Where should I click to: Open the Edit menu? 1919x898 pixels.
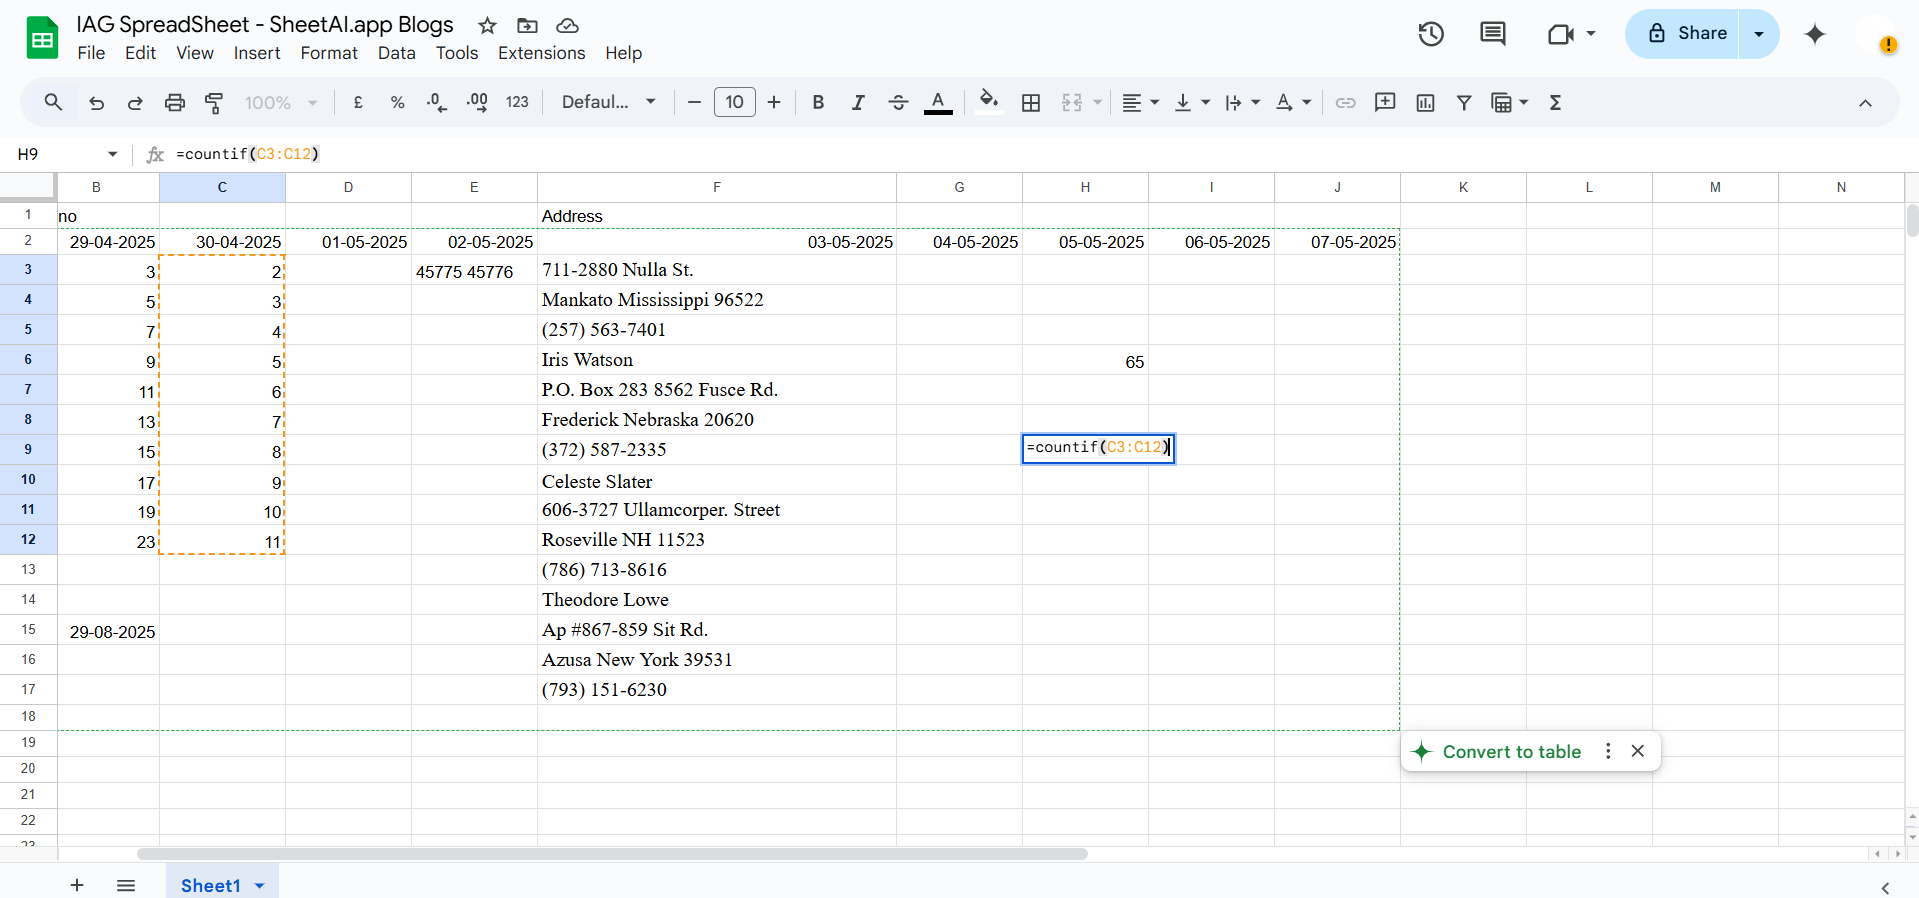click(140, 53)
